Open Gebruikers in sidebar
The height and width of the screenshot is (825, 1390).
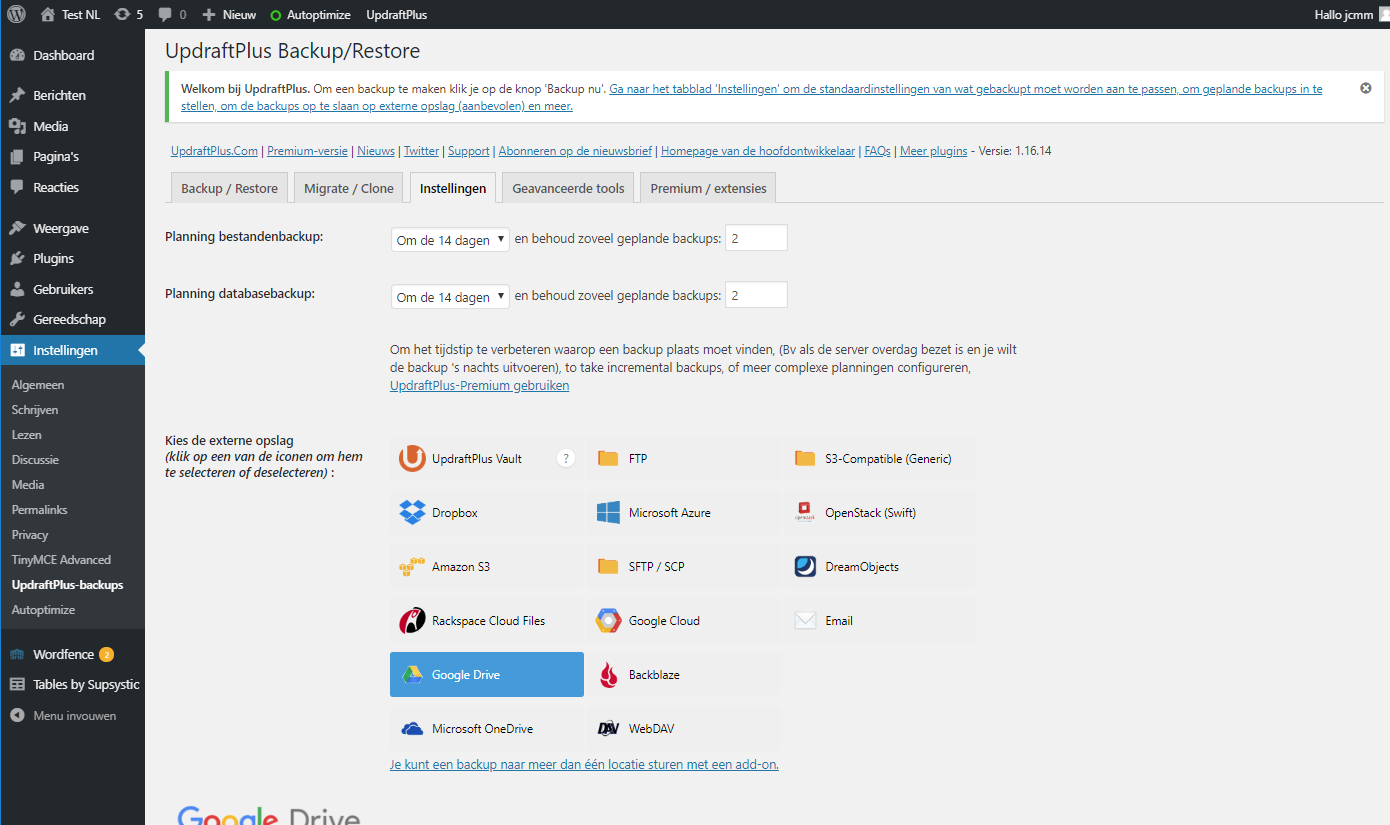[72, 289]
